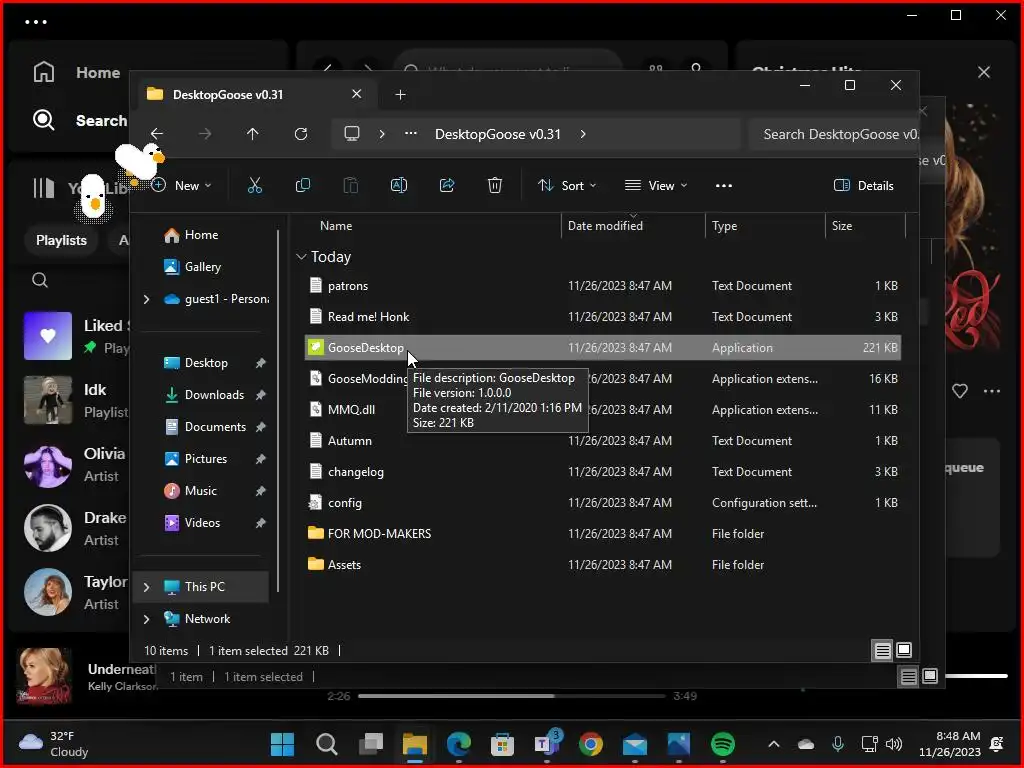
Task: Select the Spotify Playlists filter chip
Action: (61, 240)
